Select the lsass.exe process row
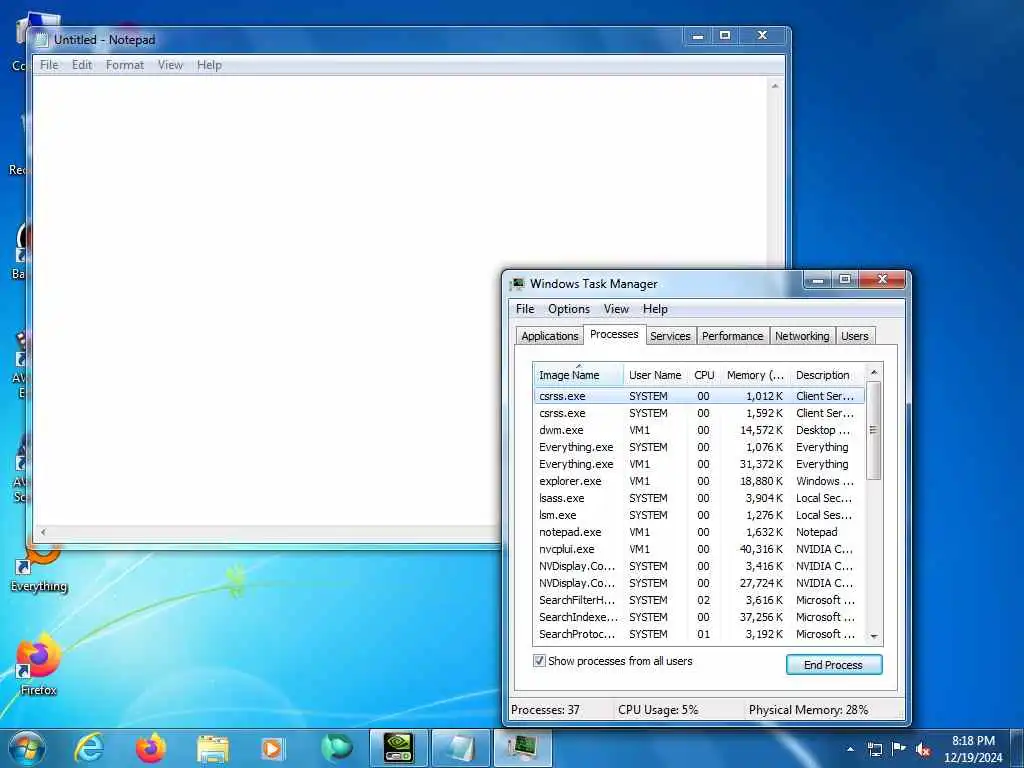The image size is (1024, 768). (x=699, y=498)
